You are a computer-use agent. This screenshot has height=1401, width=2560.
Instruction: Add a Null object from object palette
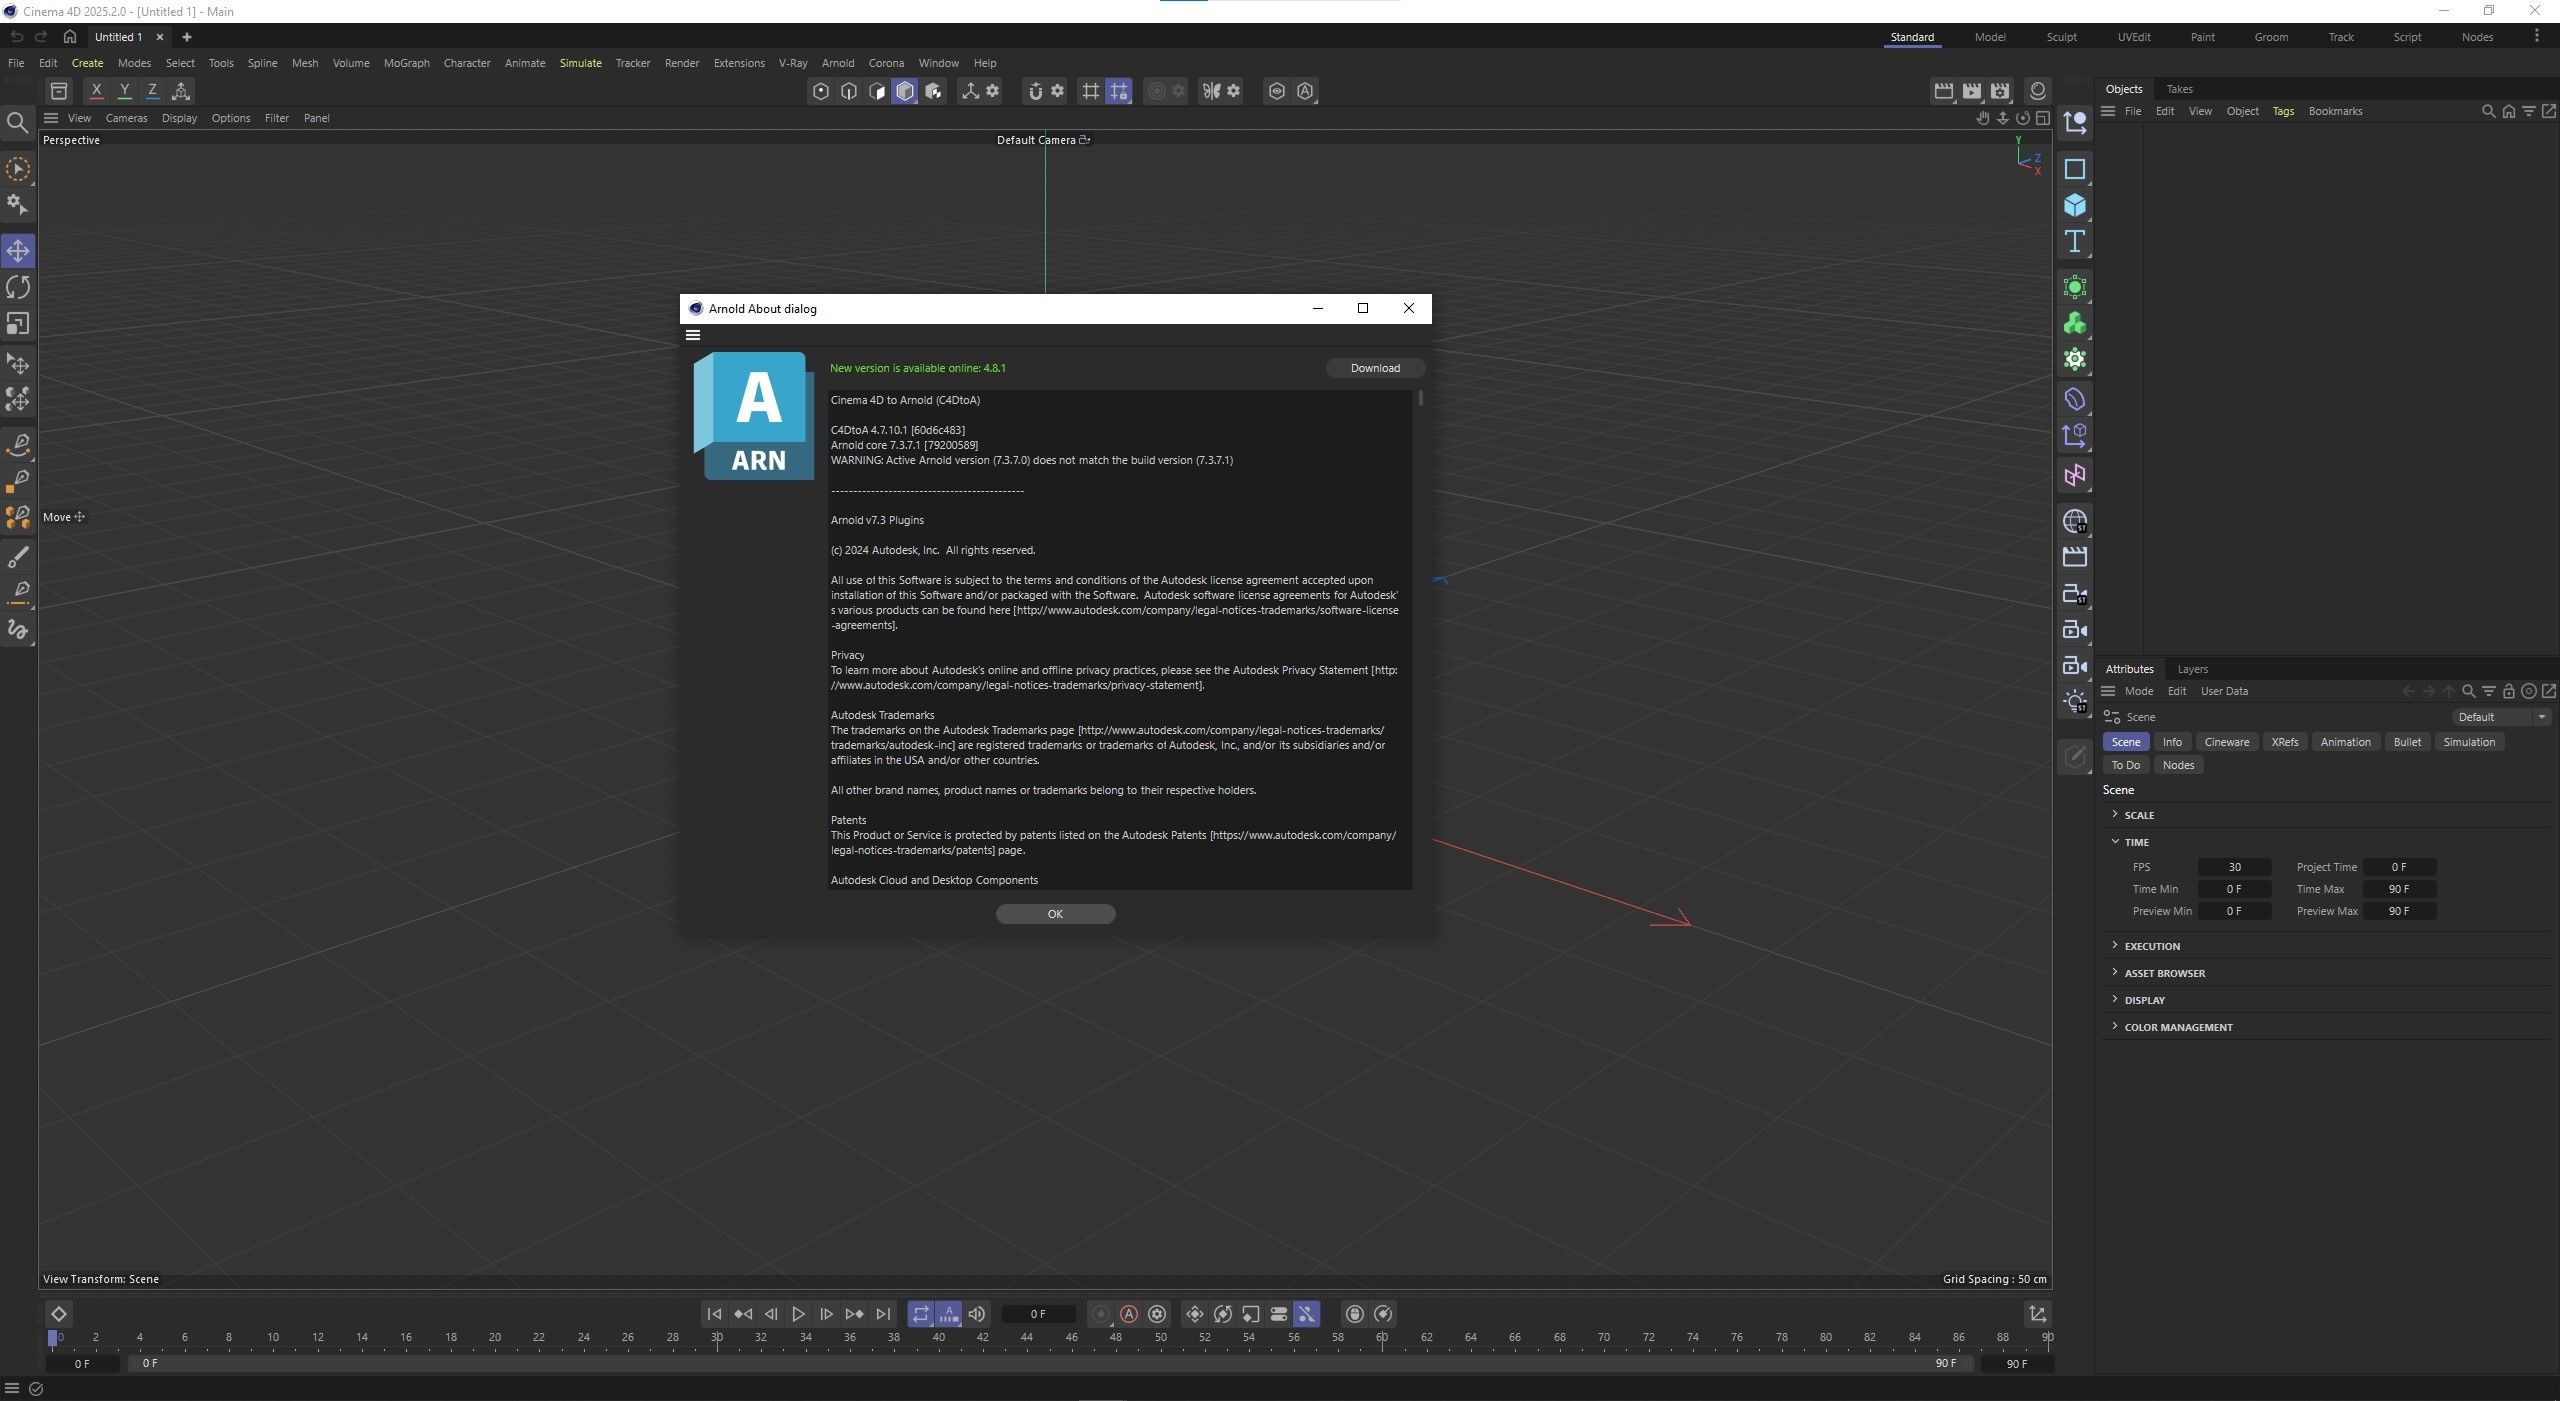coord(2075,122)
